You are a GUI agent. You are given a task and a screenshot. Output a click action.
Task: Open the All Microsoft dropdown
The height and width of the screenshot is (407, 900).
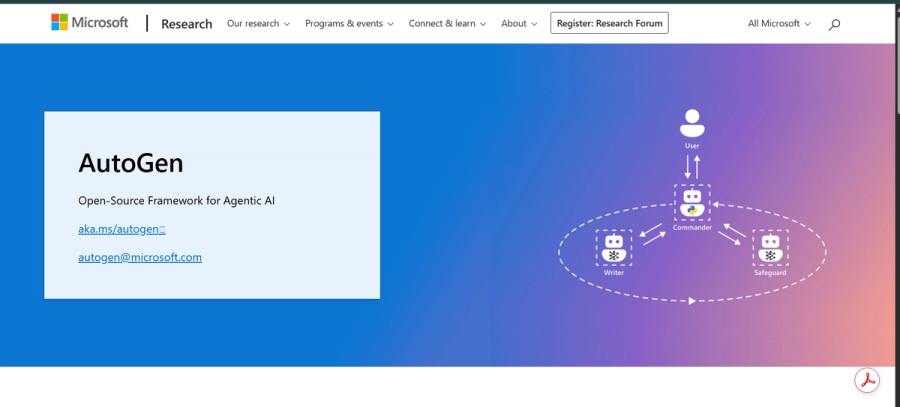[779, 24]
